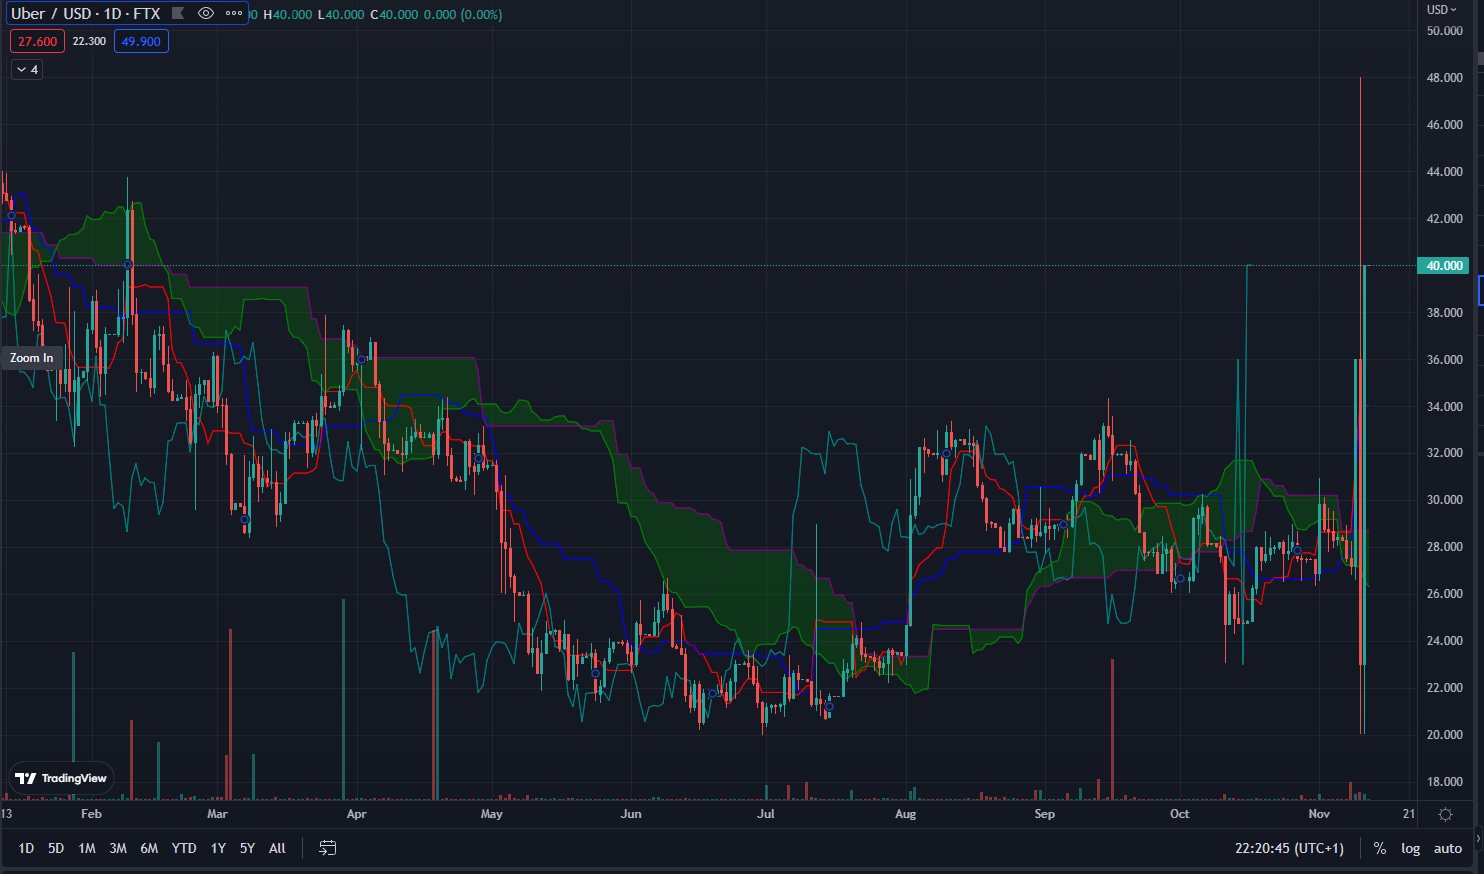Click the 18.000 price axis label

[x=1444, y=782]
